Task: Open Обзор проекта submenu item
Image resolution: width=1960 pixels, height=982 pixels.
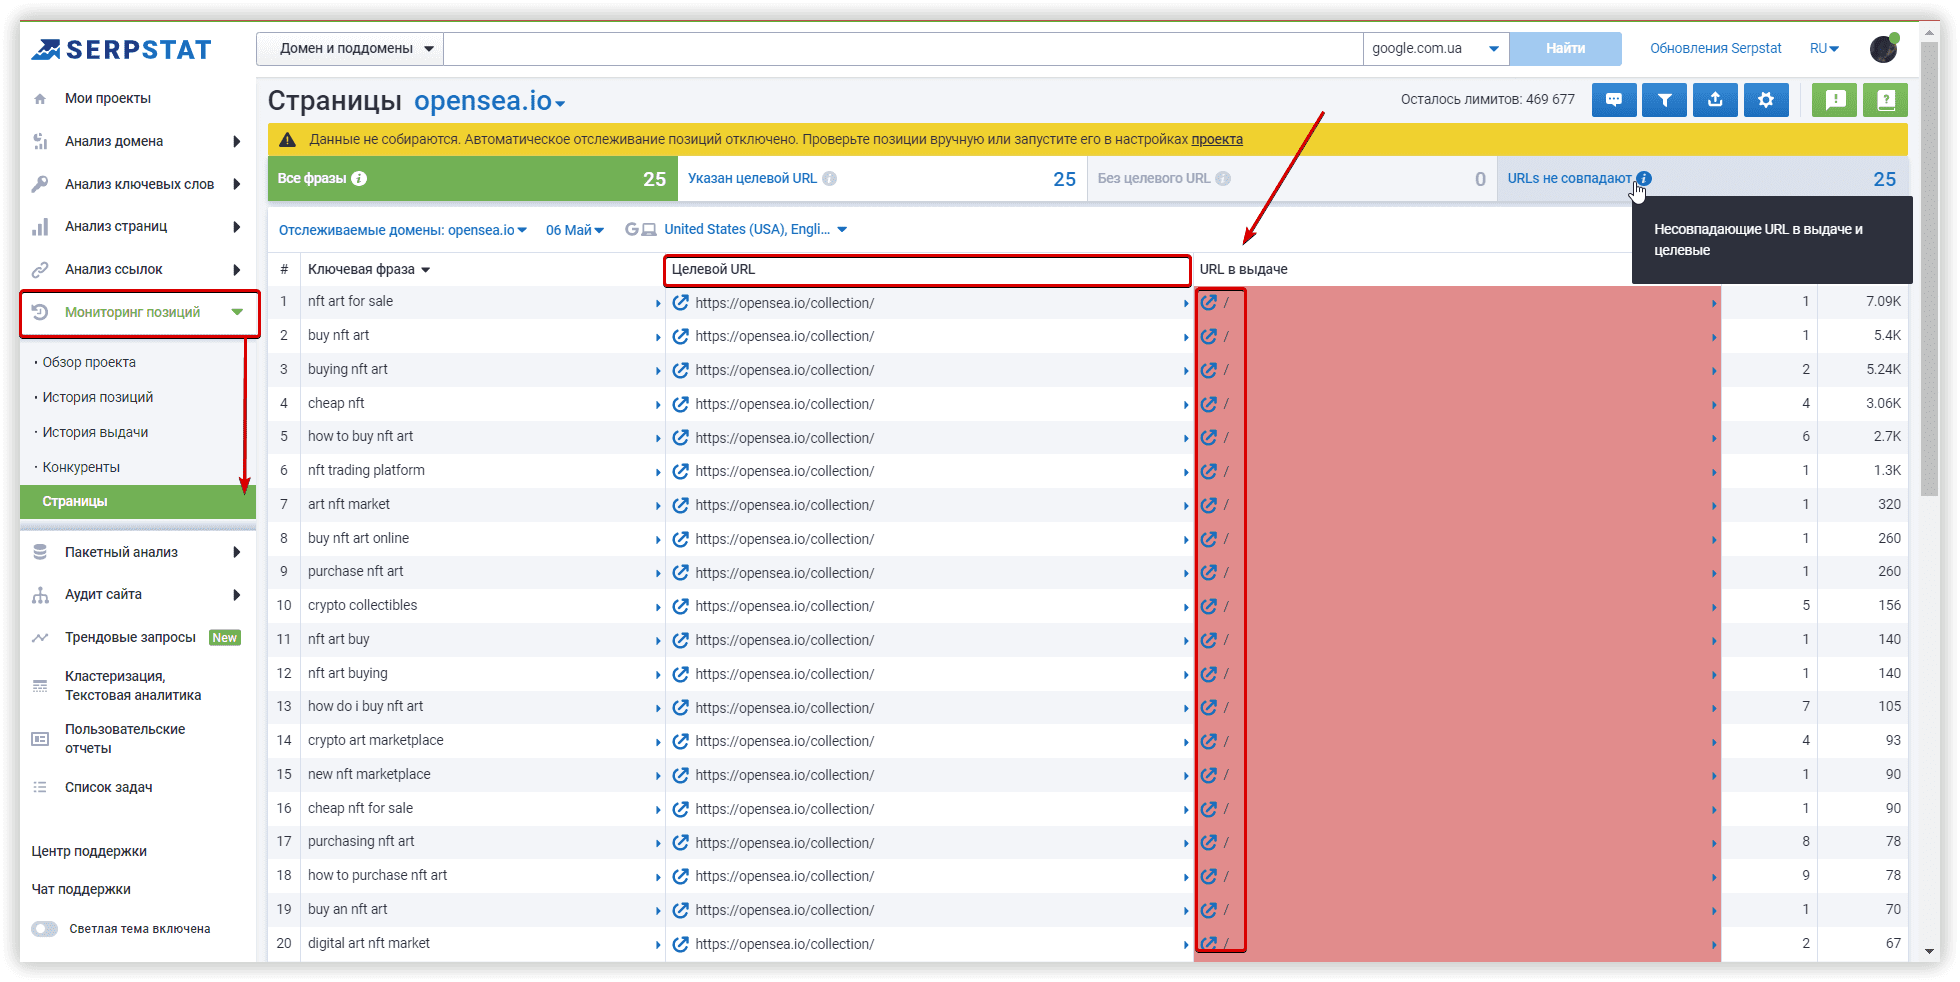Action: click(x=89, y=362)
